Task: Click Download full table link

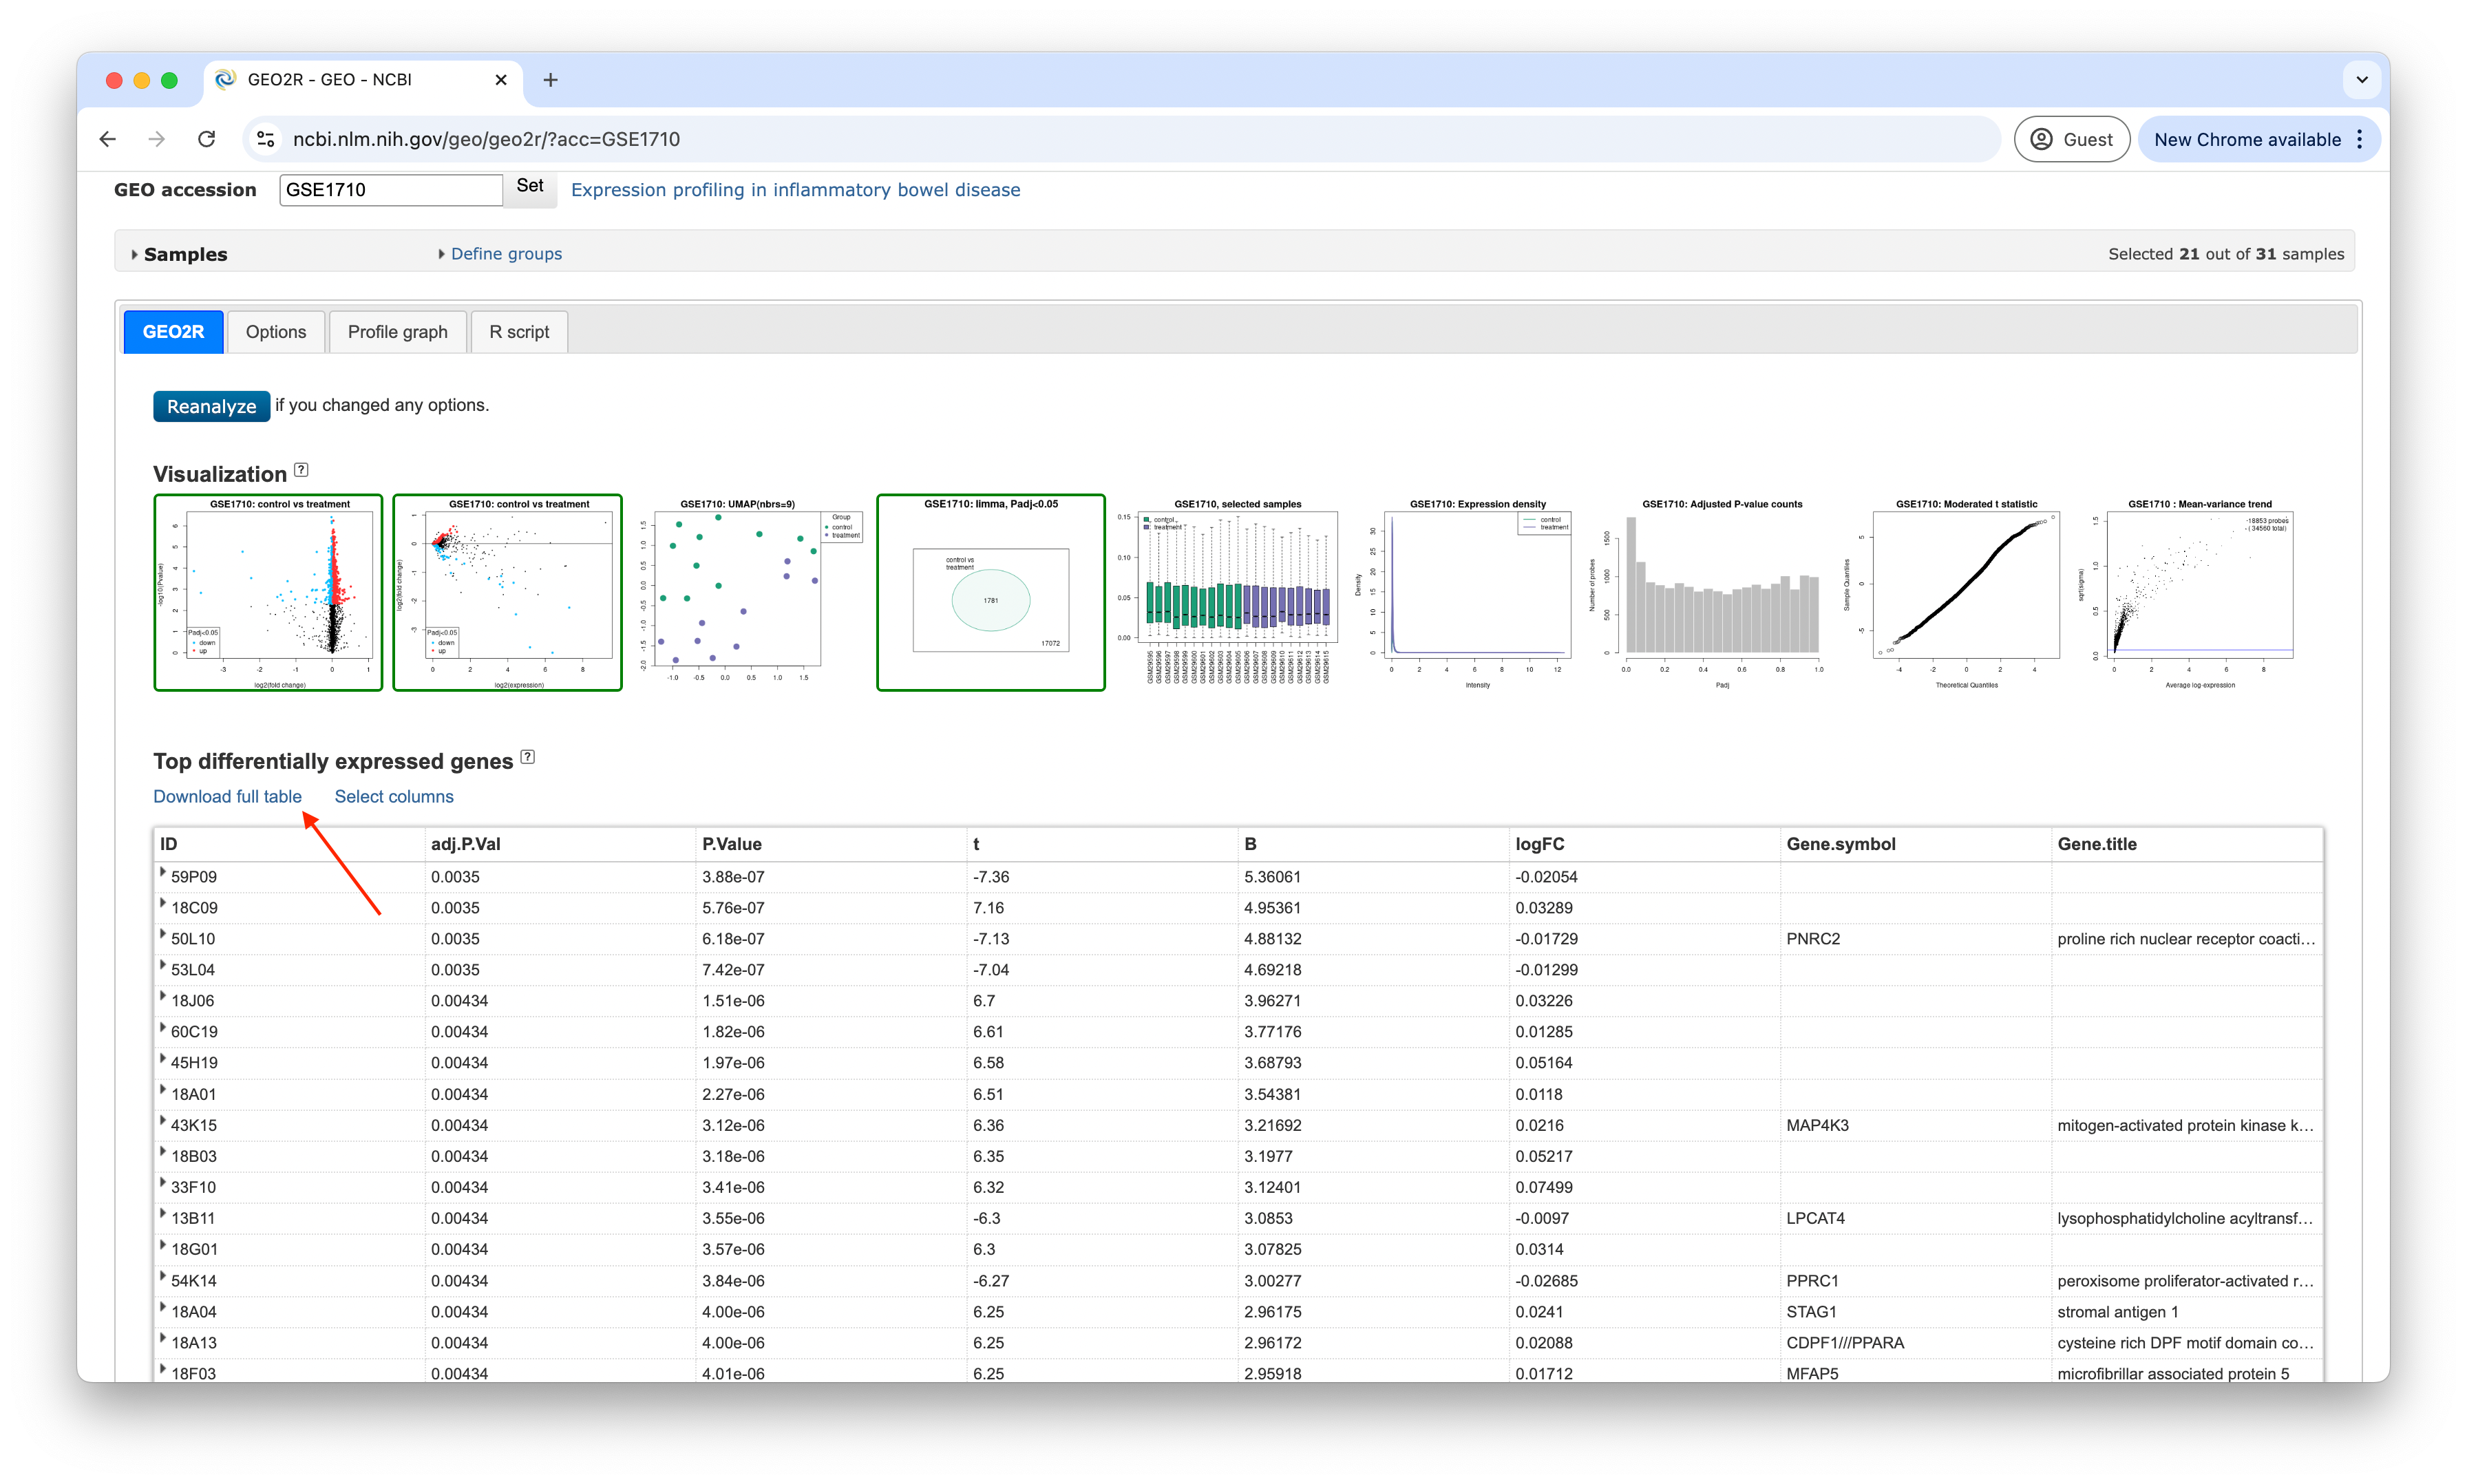Action: tap(227, 796)
